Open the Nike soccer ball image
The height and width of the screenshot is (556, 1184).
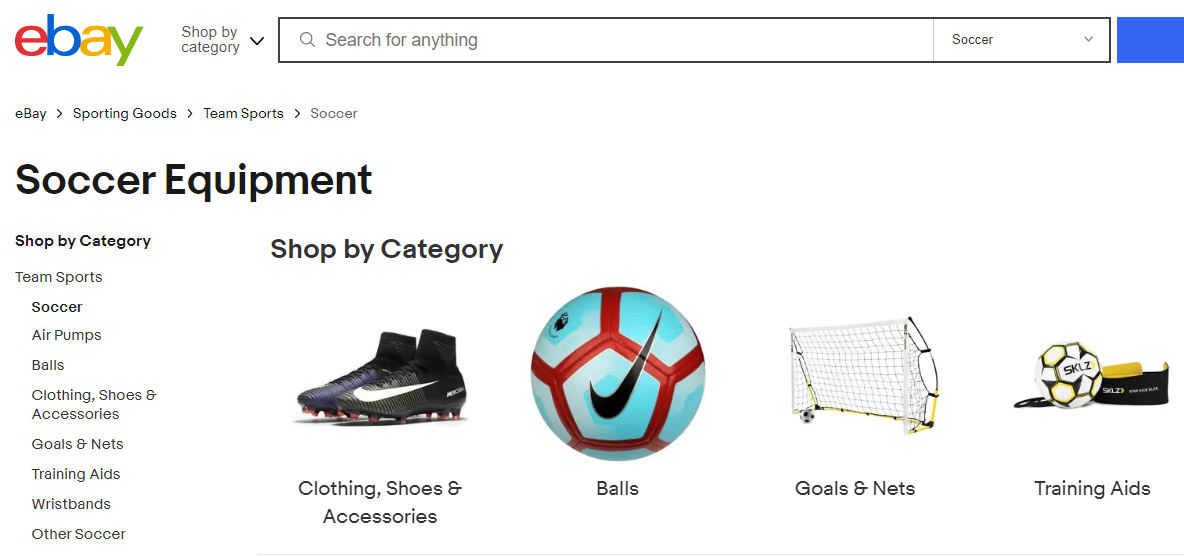point(617,373)
